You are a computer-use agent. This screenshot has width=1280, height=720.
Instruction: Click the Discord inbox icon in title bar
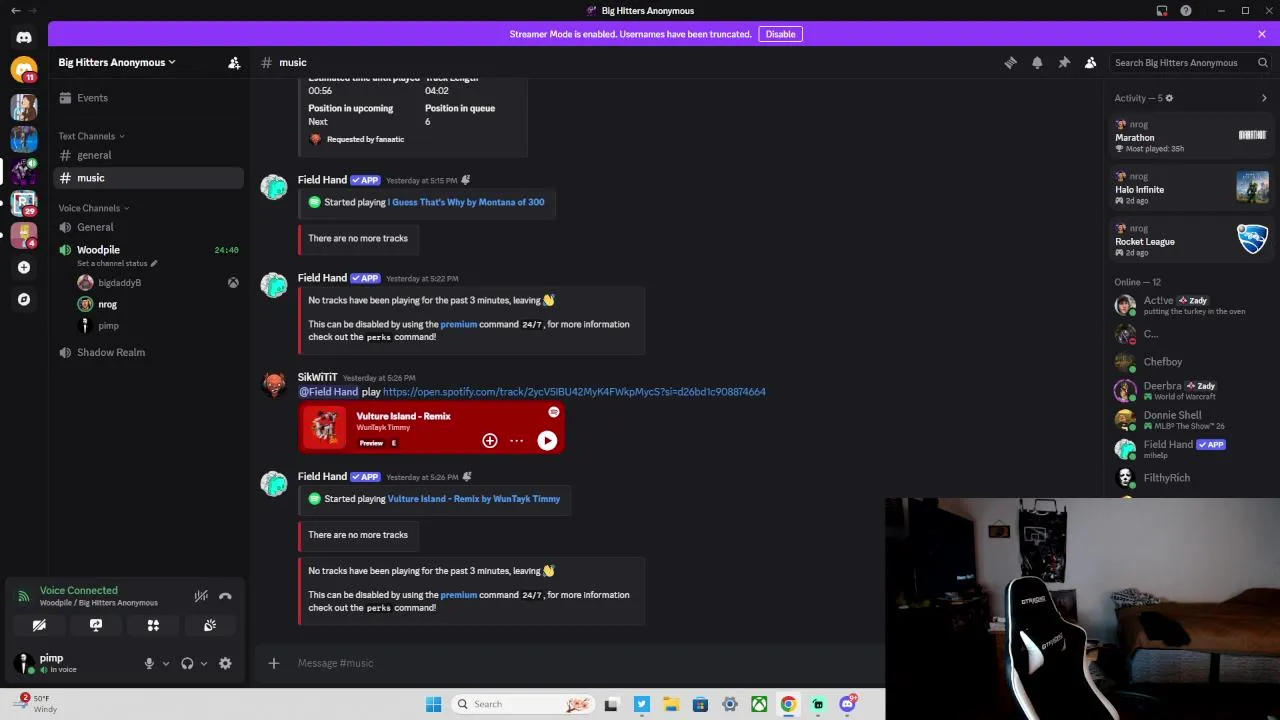click(1162, 11)
